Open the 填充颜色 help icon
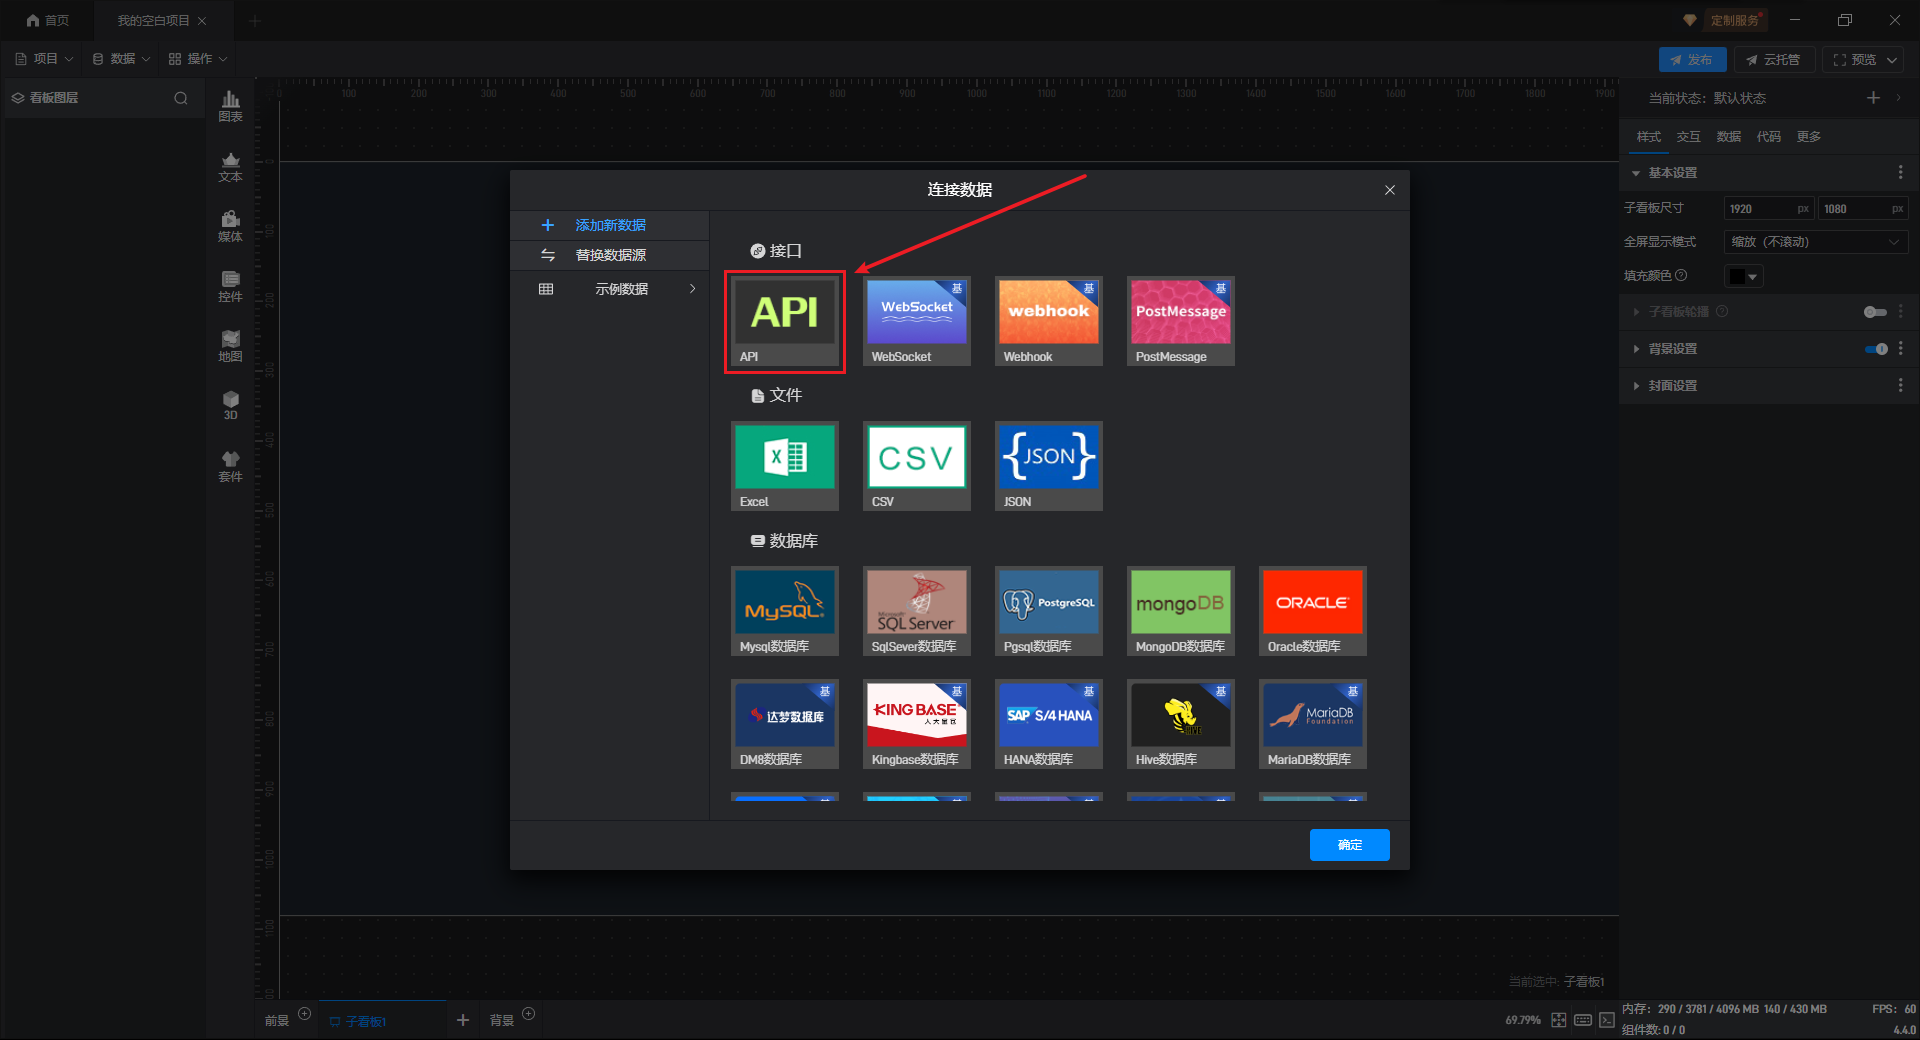1920x1040 pixels. coord(1681,276)
